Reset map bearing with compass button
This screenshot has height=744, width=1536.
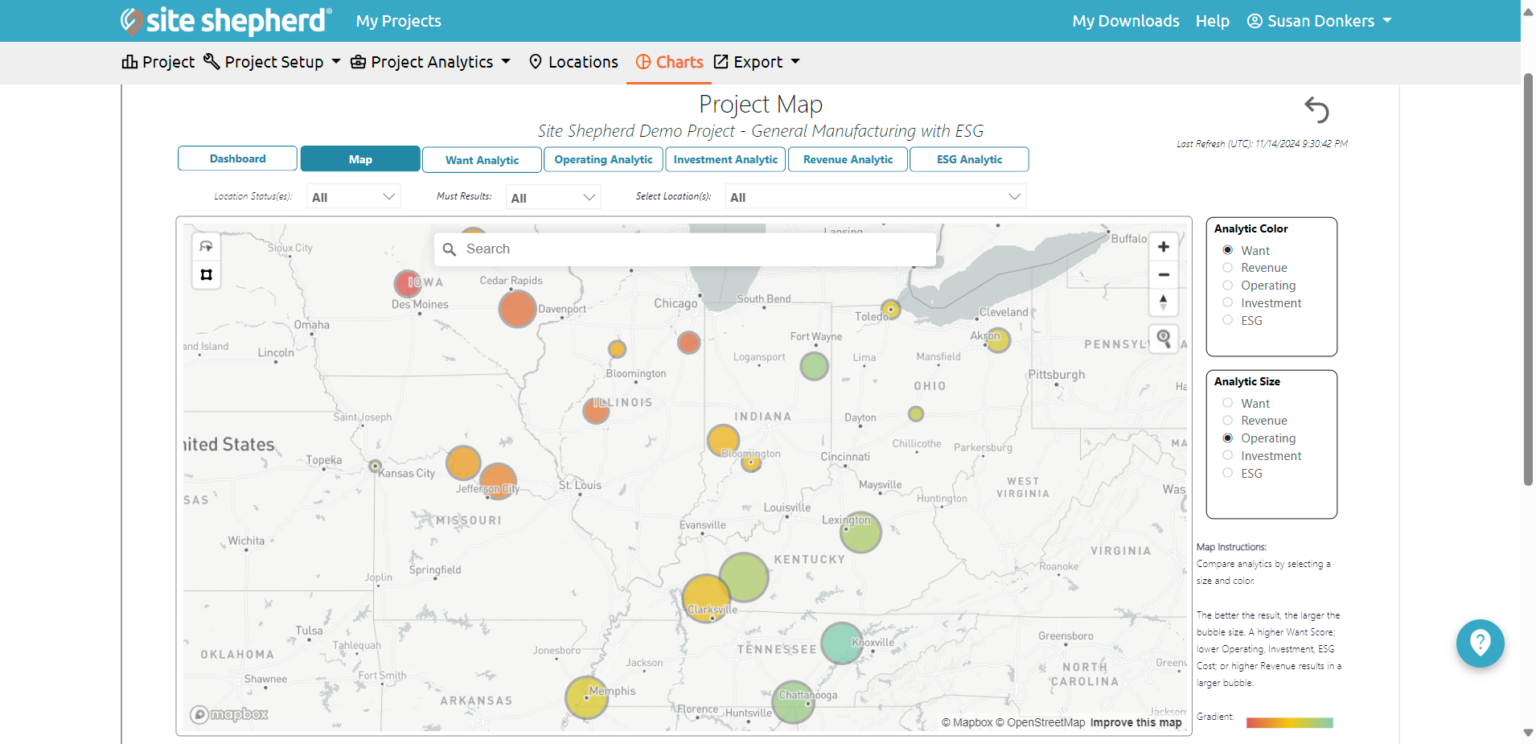[x=1163, y=302]
